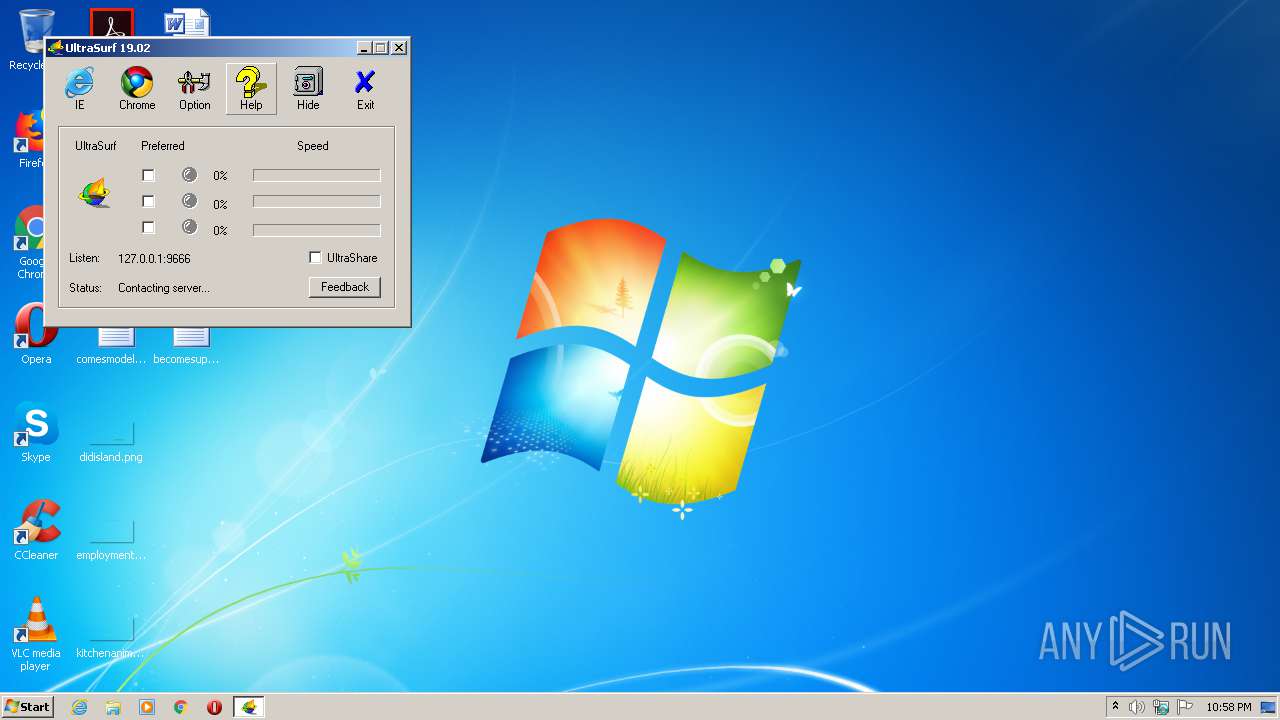This screenshot has width=1280, height=720.
Task: Select the Skype desktop shortcut
Action: click(x=36, y=433)
